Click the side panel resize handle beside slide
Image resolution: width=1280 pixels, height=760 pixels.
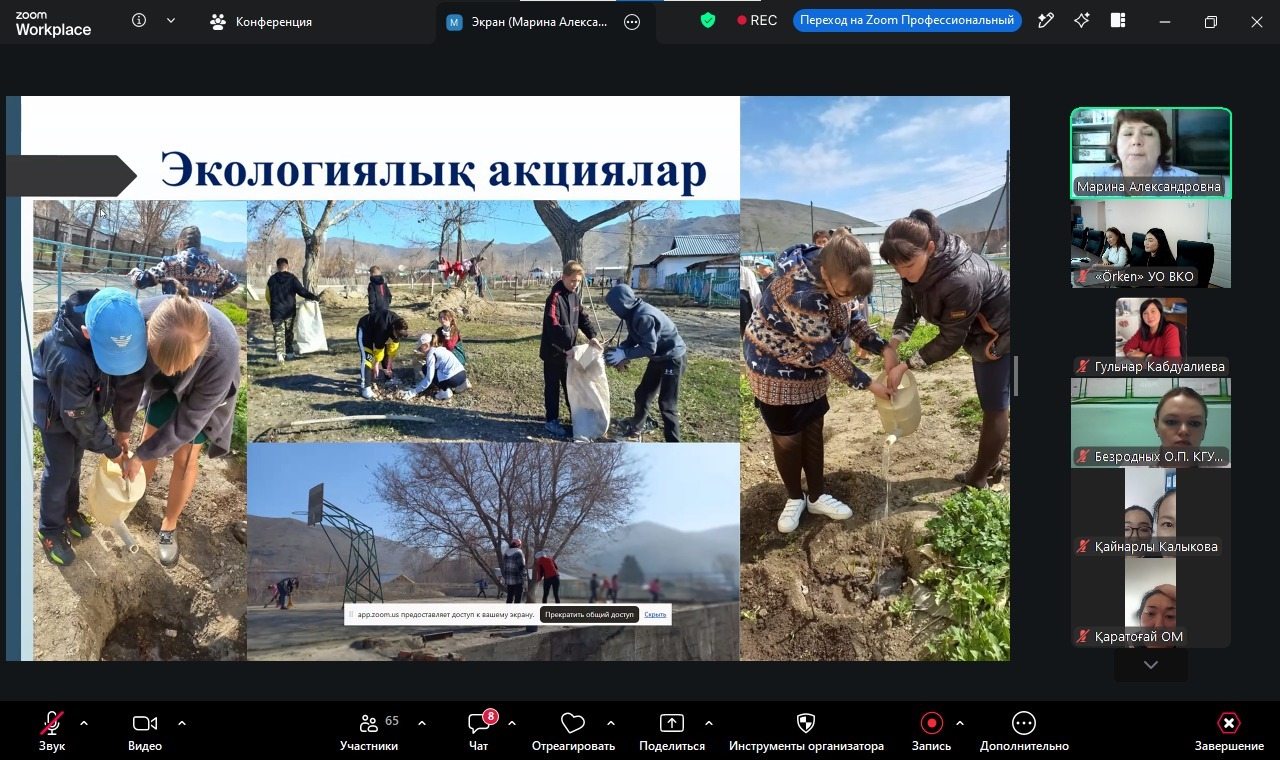1016,377
